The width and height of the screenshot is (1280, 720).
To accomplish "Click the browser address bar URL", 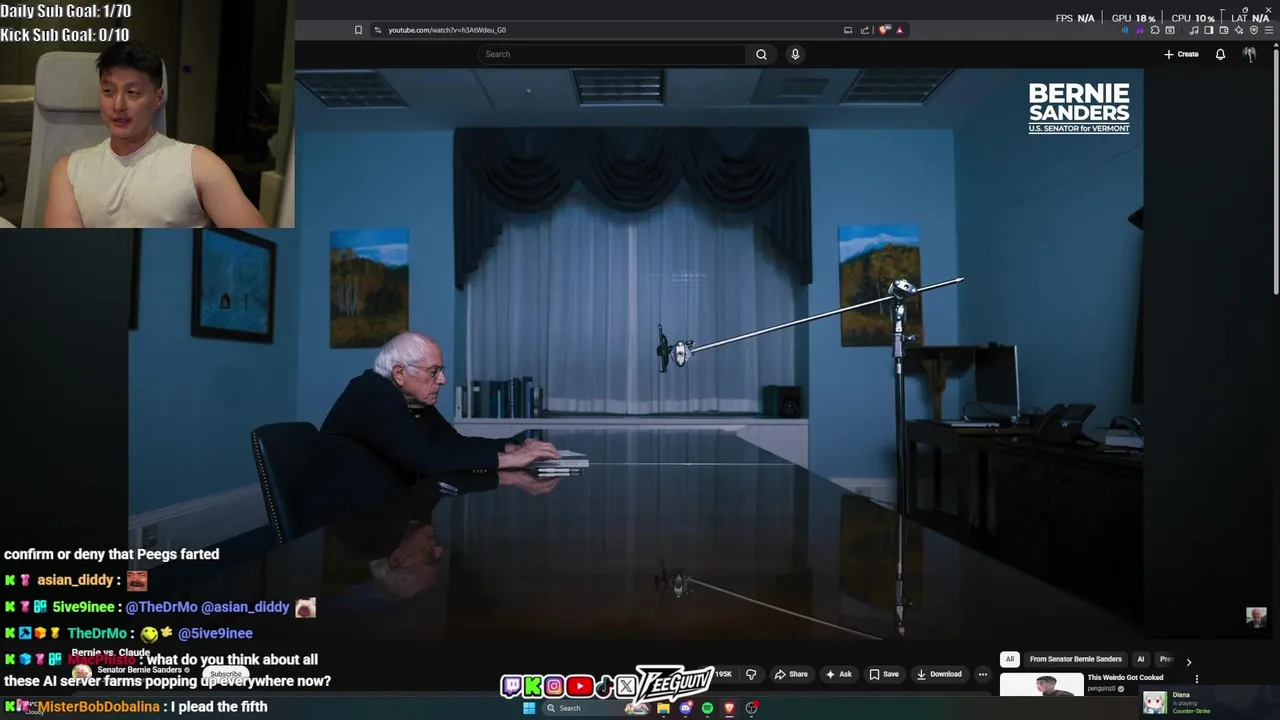I will pos(447,30).
